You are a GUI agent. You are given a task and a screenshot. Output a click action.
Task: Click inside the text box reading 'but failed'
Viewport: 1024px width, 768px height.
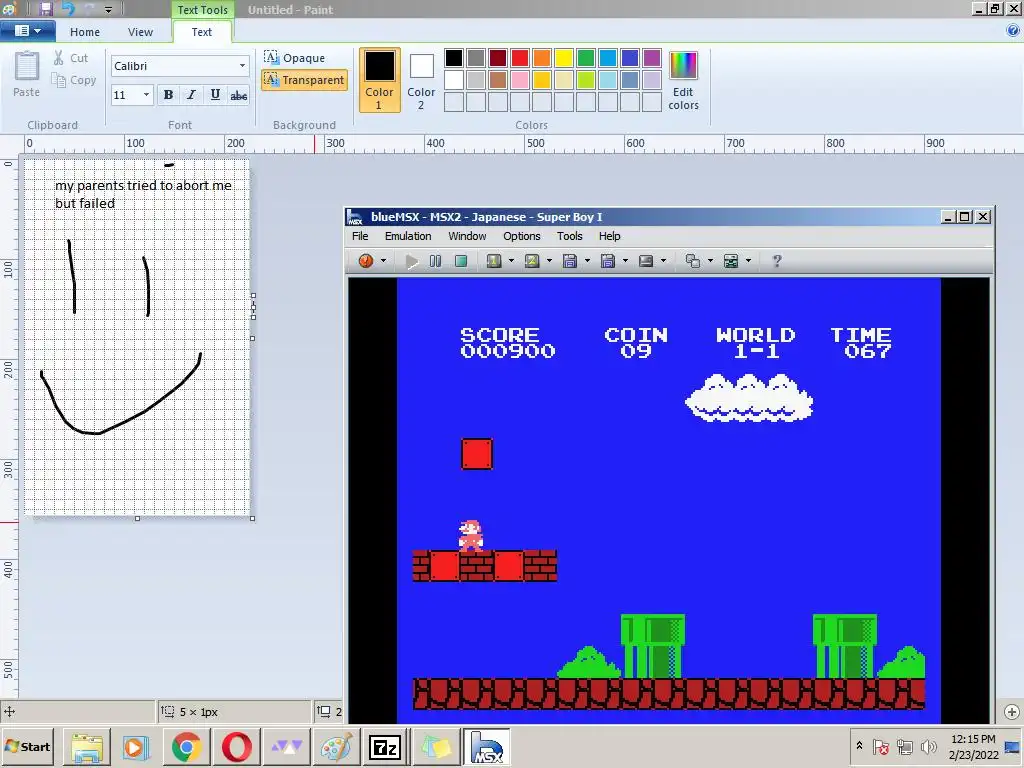click(85, 203)
